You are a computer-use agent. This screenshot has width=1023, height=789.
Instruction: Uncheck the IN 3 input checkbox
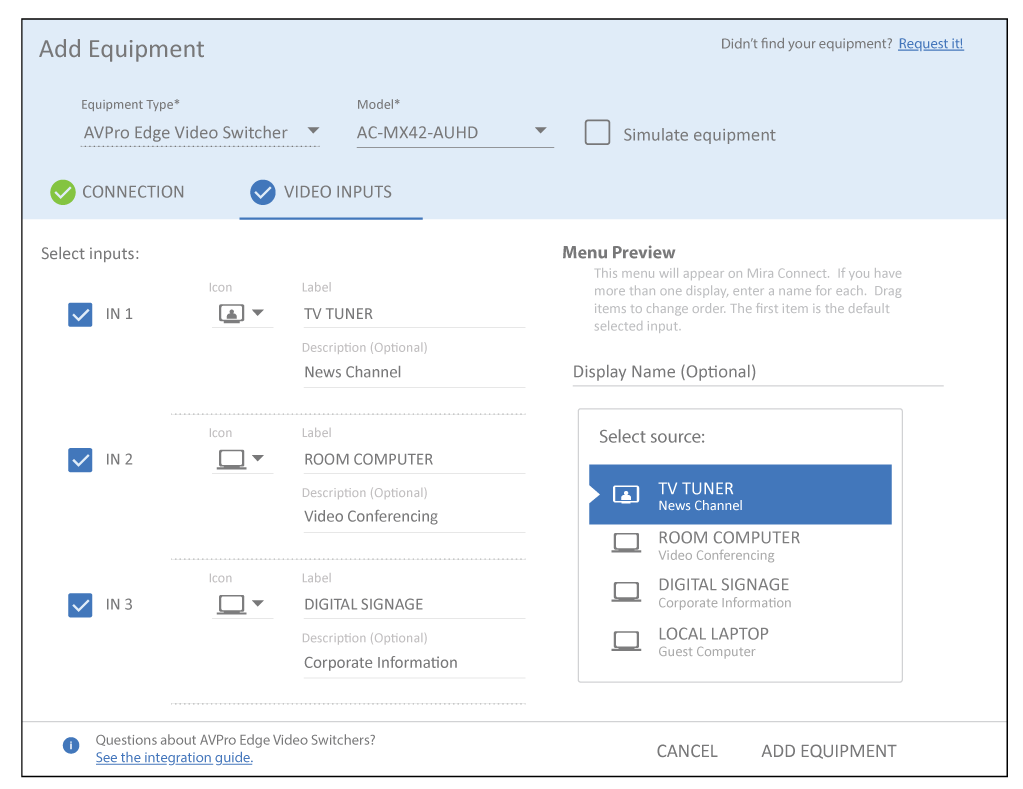(80, 605)
